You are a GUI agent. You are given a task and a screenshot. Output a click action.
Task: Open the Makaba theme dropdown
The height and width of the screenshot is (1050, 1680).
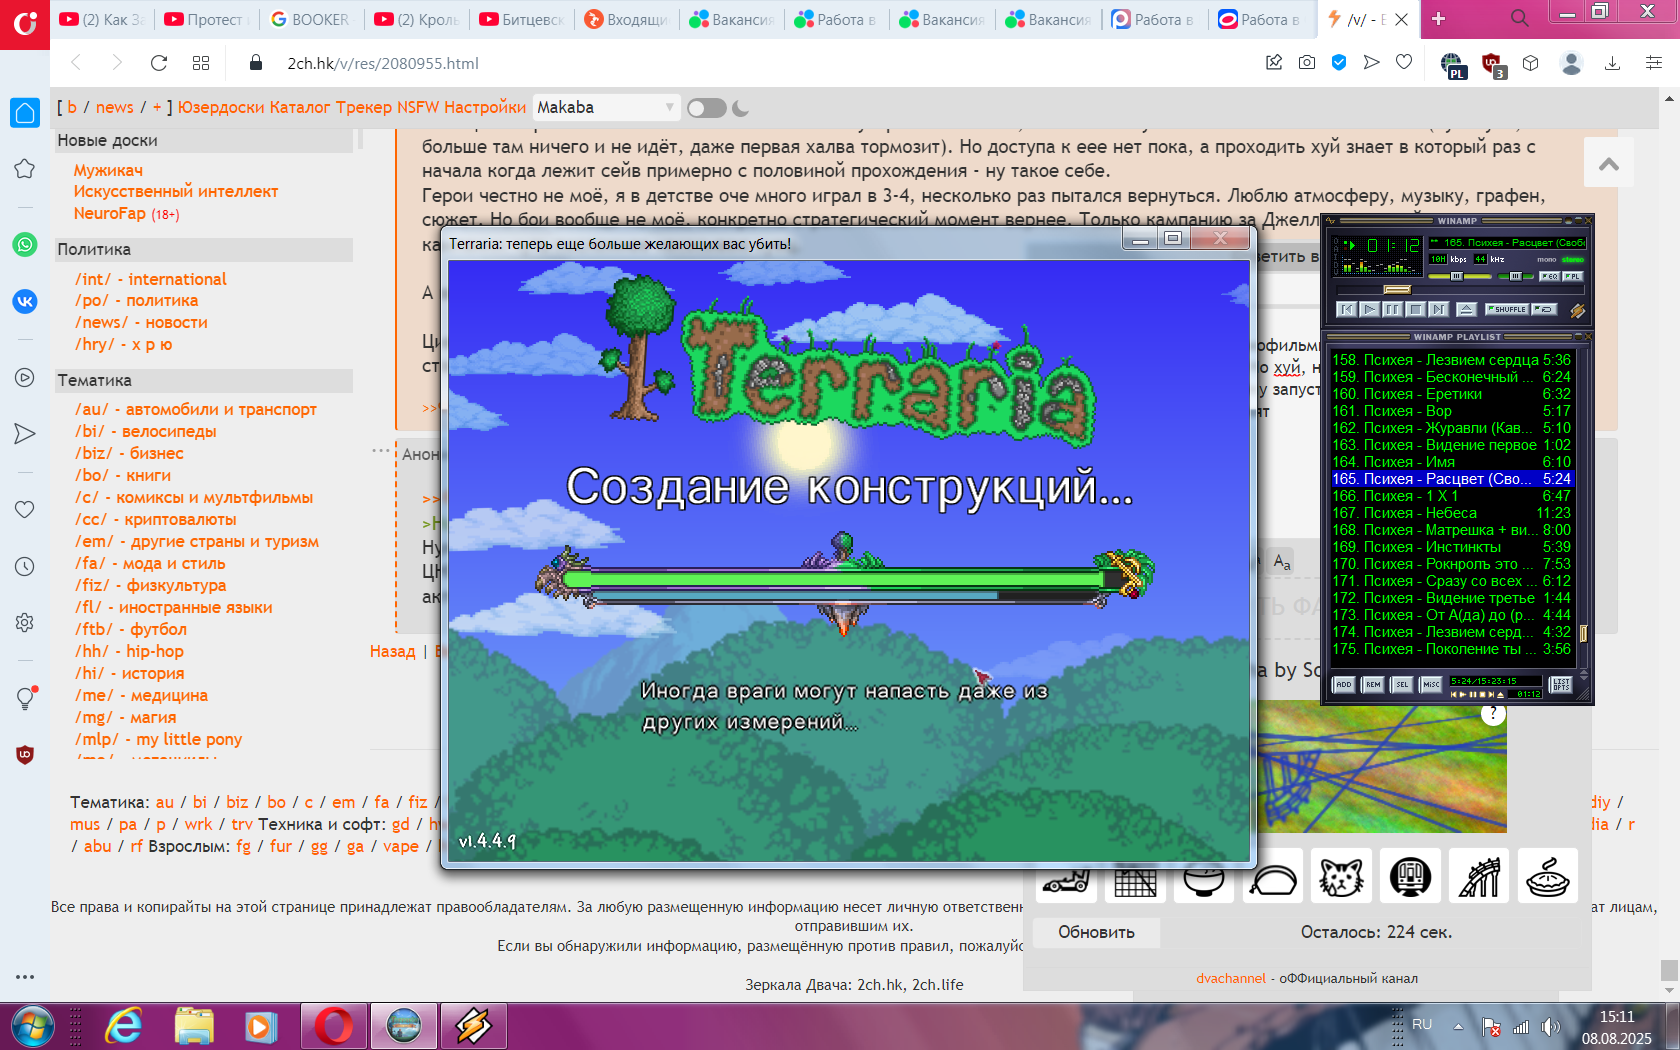tap(606, 107)
